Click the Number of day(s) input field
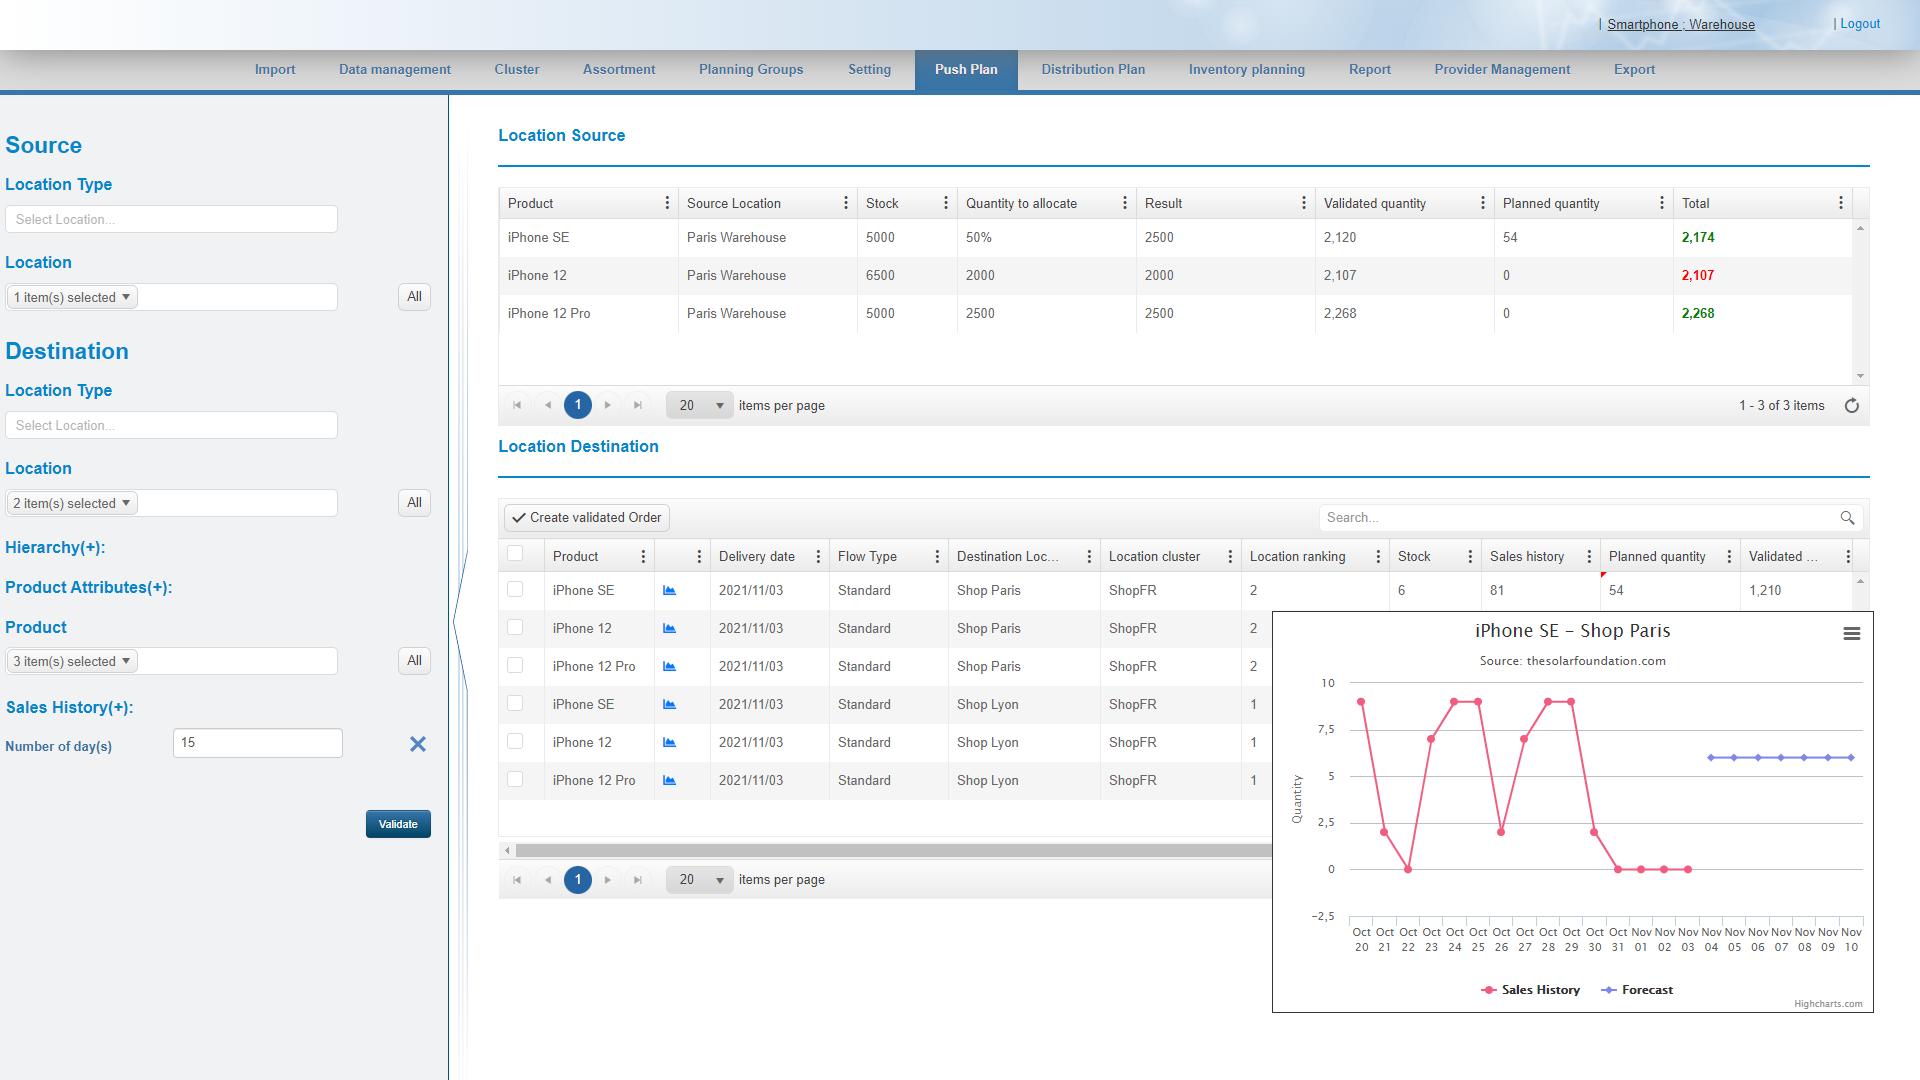 coord(257,743)
